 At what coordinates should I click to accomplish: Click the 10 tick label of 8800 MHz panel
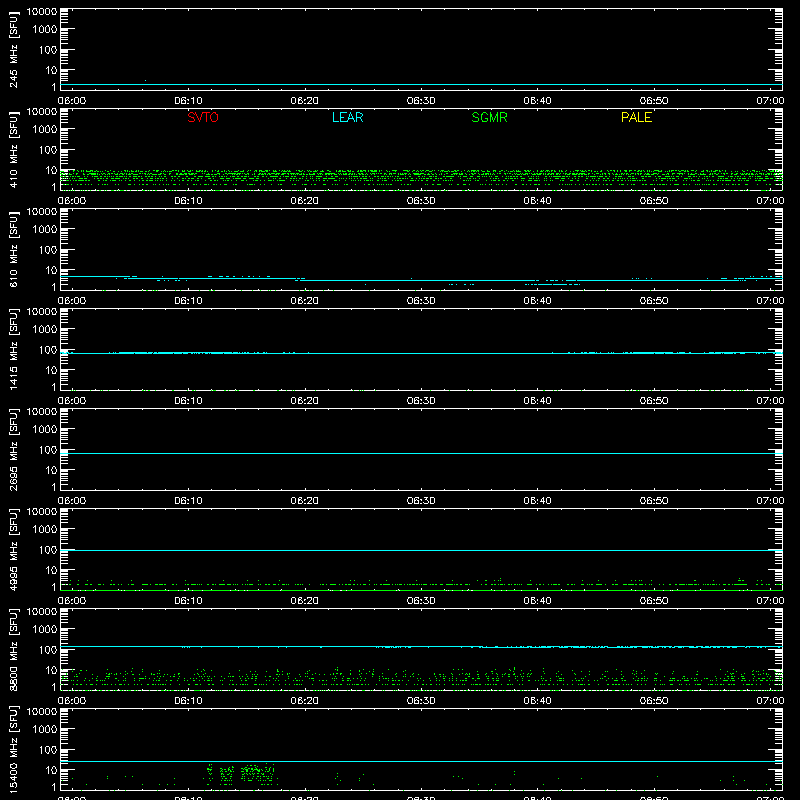tap(52, 670)
